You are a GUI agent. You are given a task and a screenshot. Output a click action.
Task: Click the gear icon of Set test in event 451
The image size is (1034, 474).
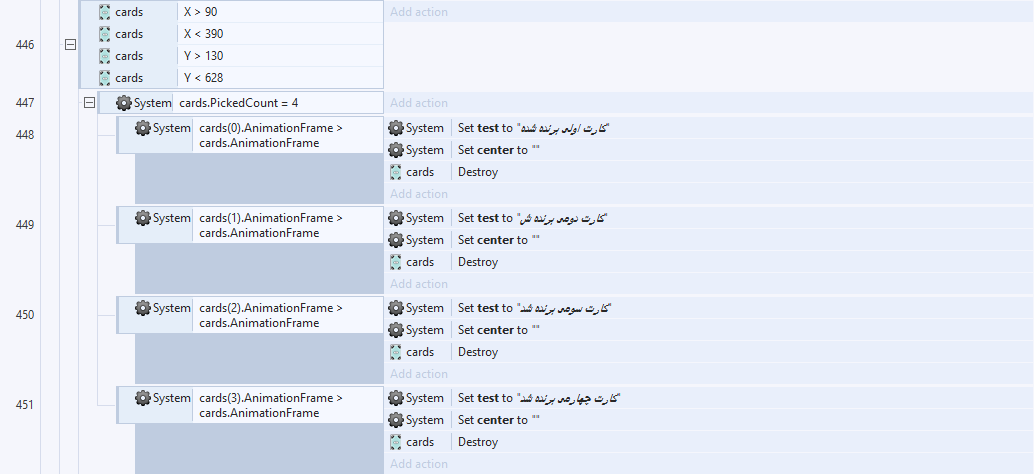point(396,398)
